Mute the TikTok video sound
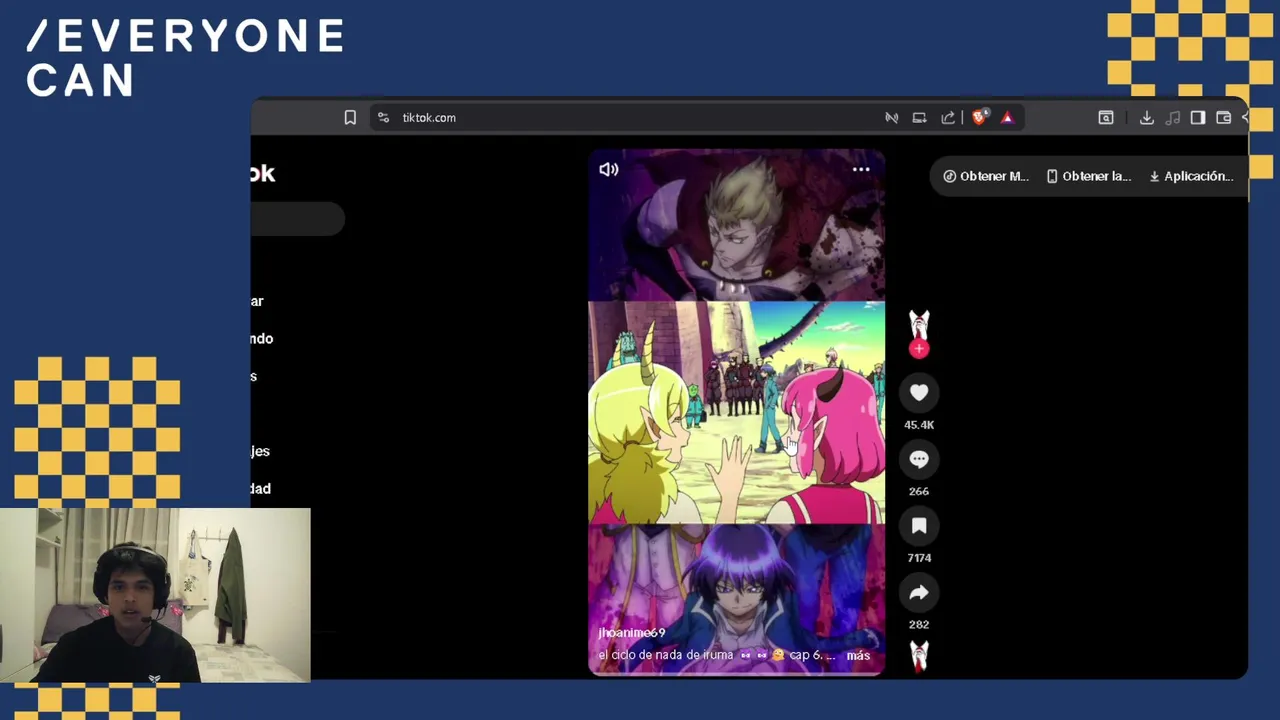 (608, 170)
